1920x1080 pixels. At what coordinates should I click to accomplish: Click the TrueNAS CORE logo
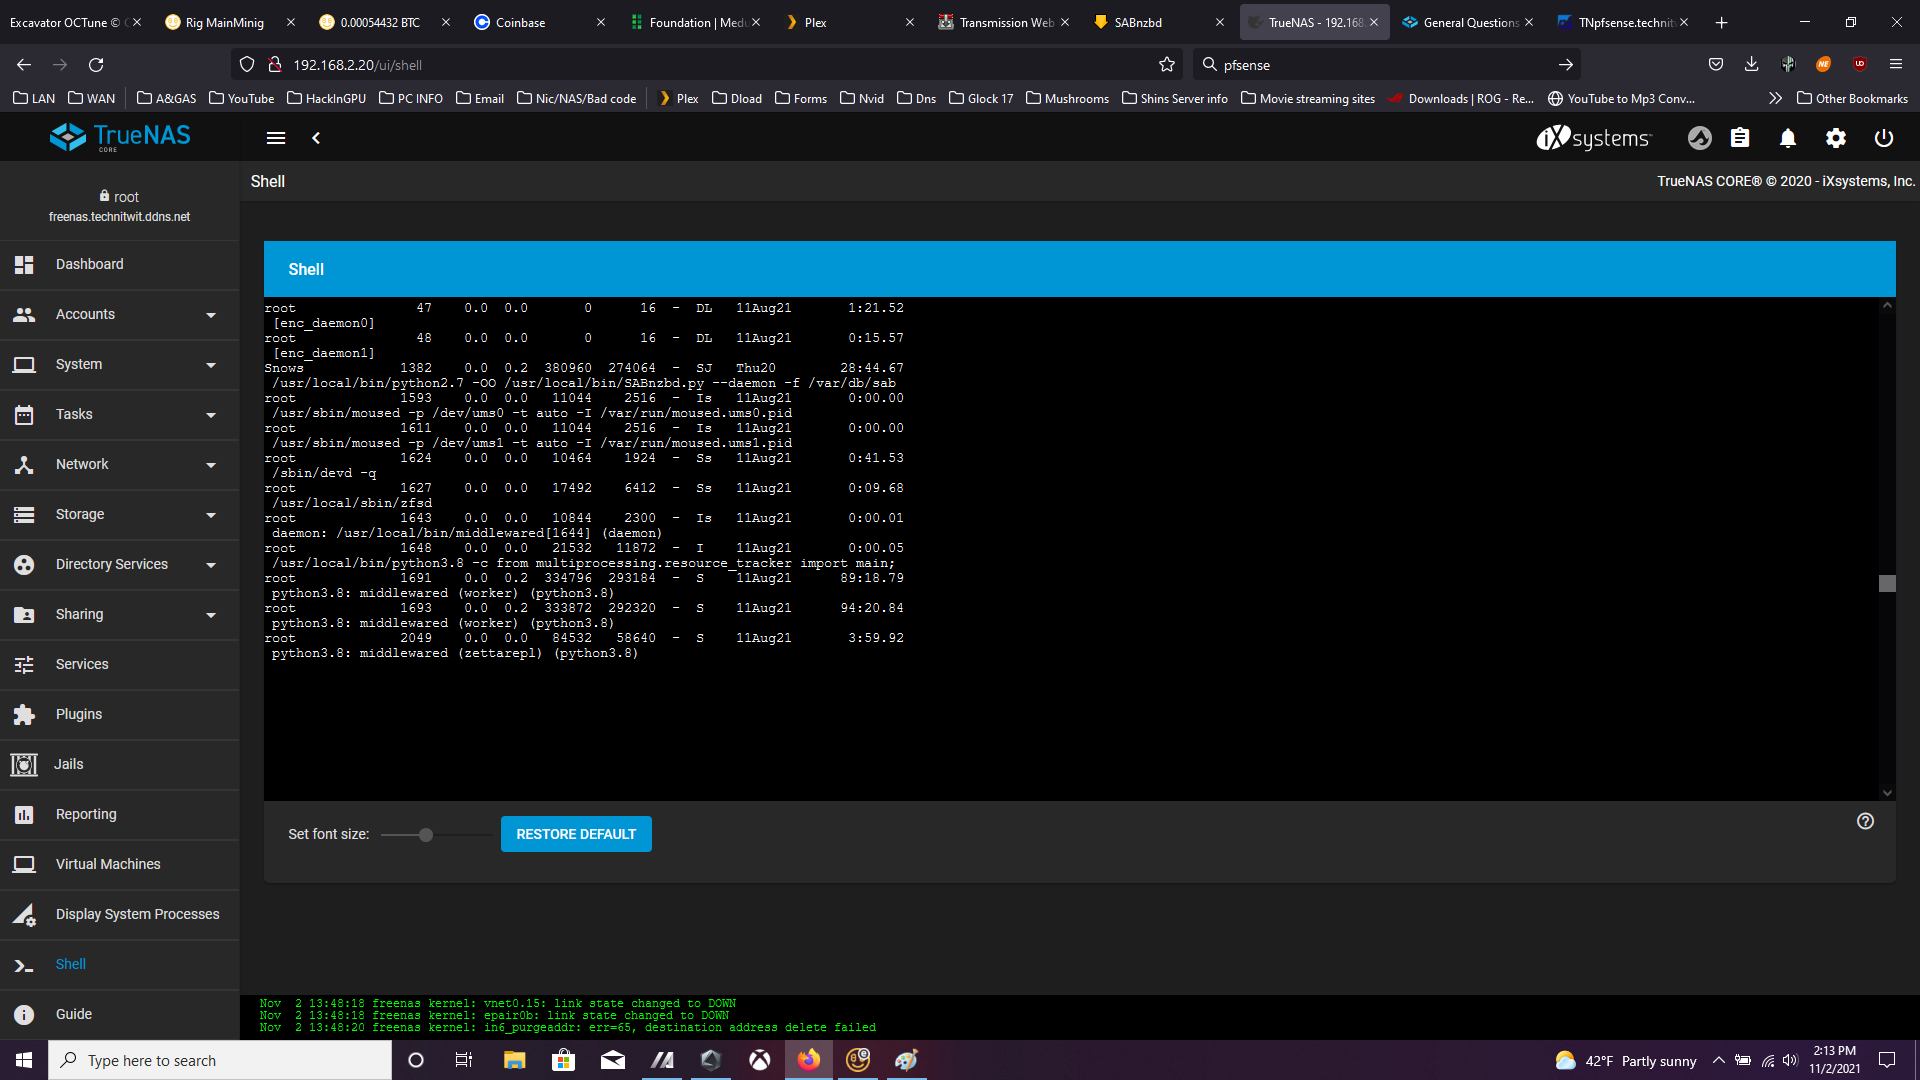(x=120, y=137)
